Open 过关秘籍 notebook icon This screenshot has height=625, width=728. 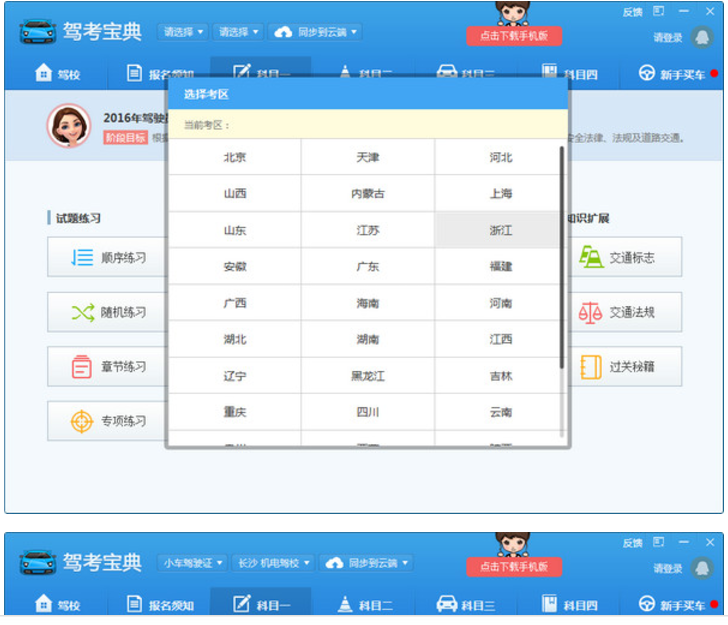click(x=592, y=367)
